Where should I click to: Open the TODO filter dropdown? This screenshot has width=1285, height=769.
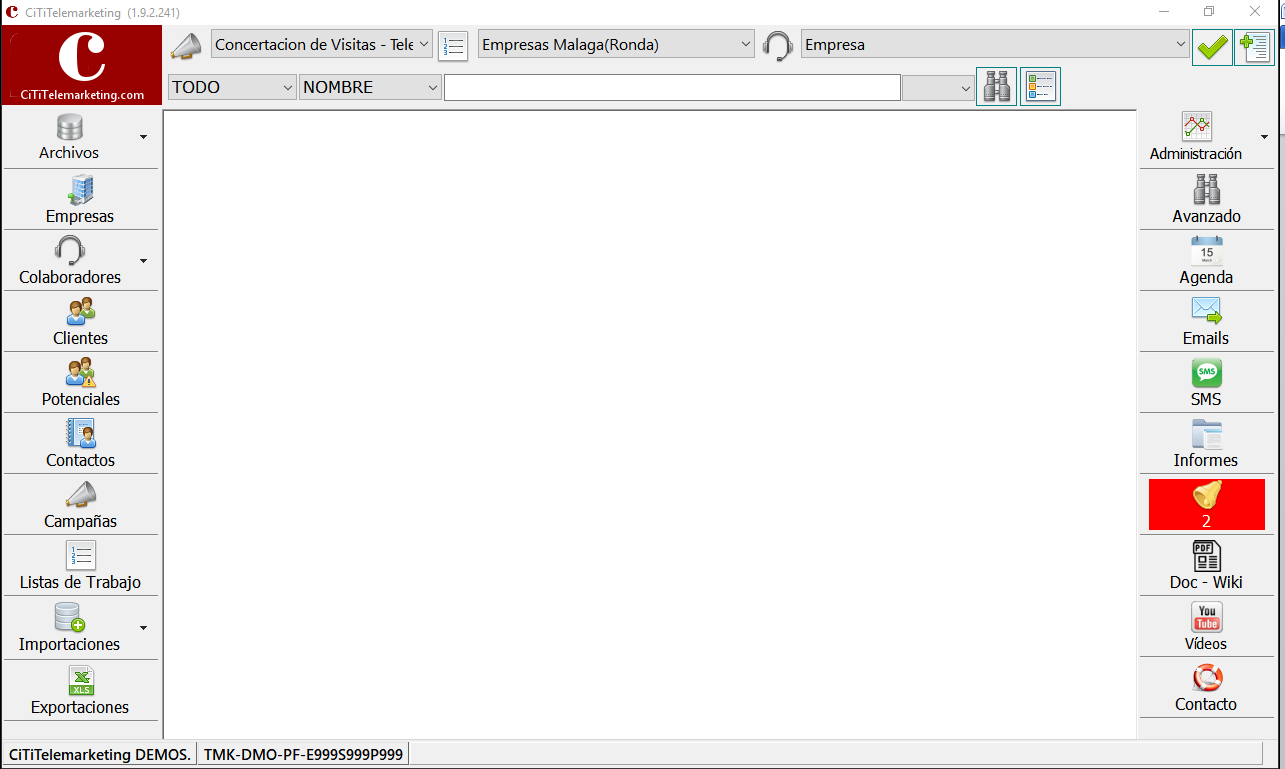tap(232, 87)
